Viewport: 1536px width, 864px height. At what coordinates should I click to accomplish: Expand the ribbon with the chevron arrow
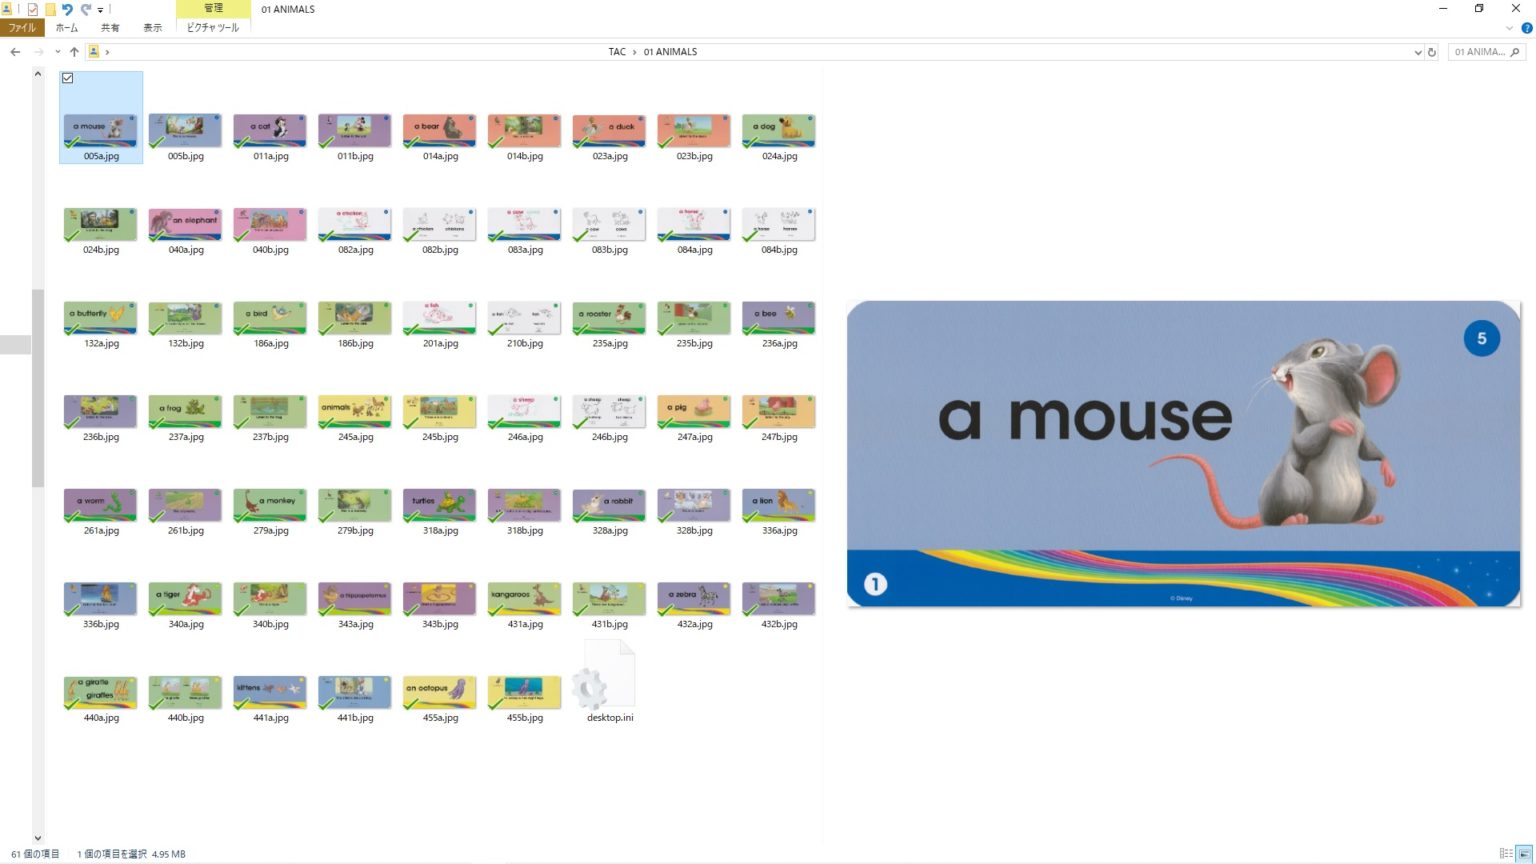coord(1509,28)
